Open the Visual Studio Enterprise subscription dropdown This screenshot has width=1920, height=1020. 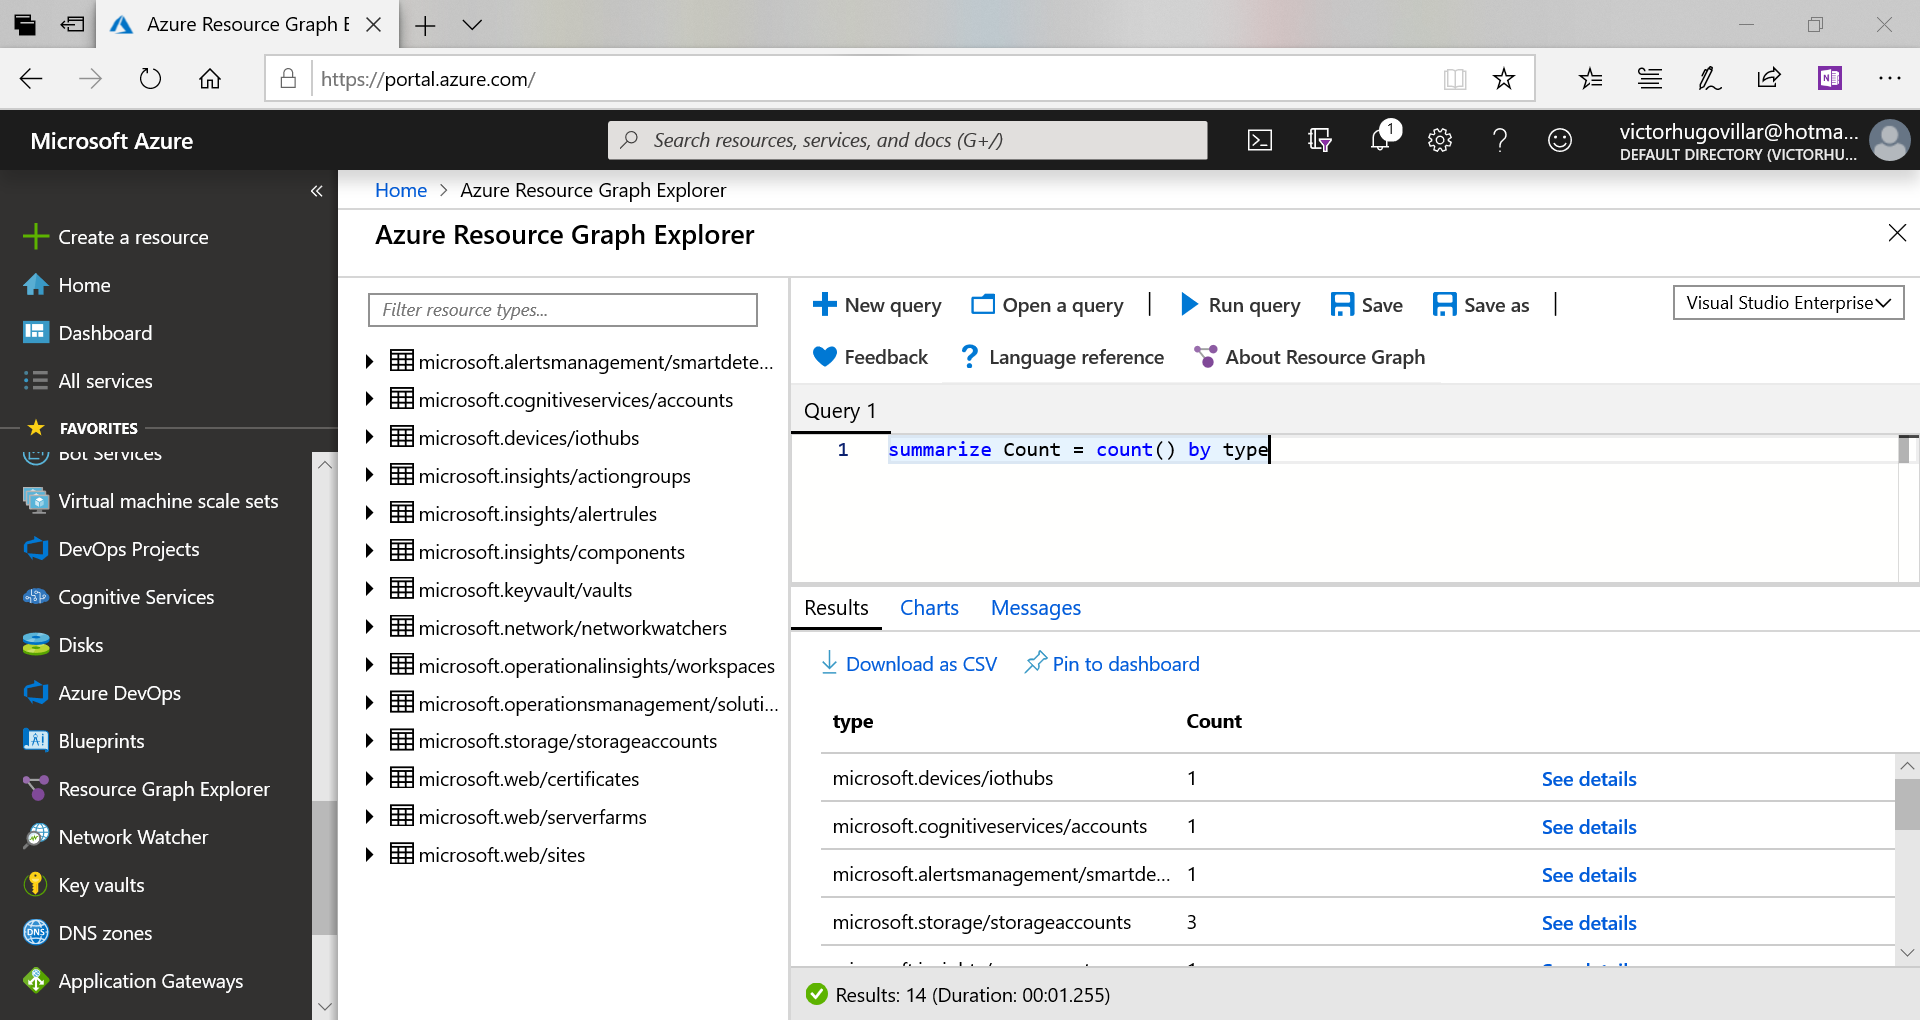[1788, 302]
